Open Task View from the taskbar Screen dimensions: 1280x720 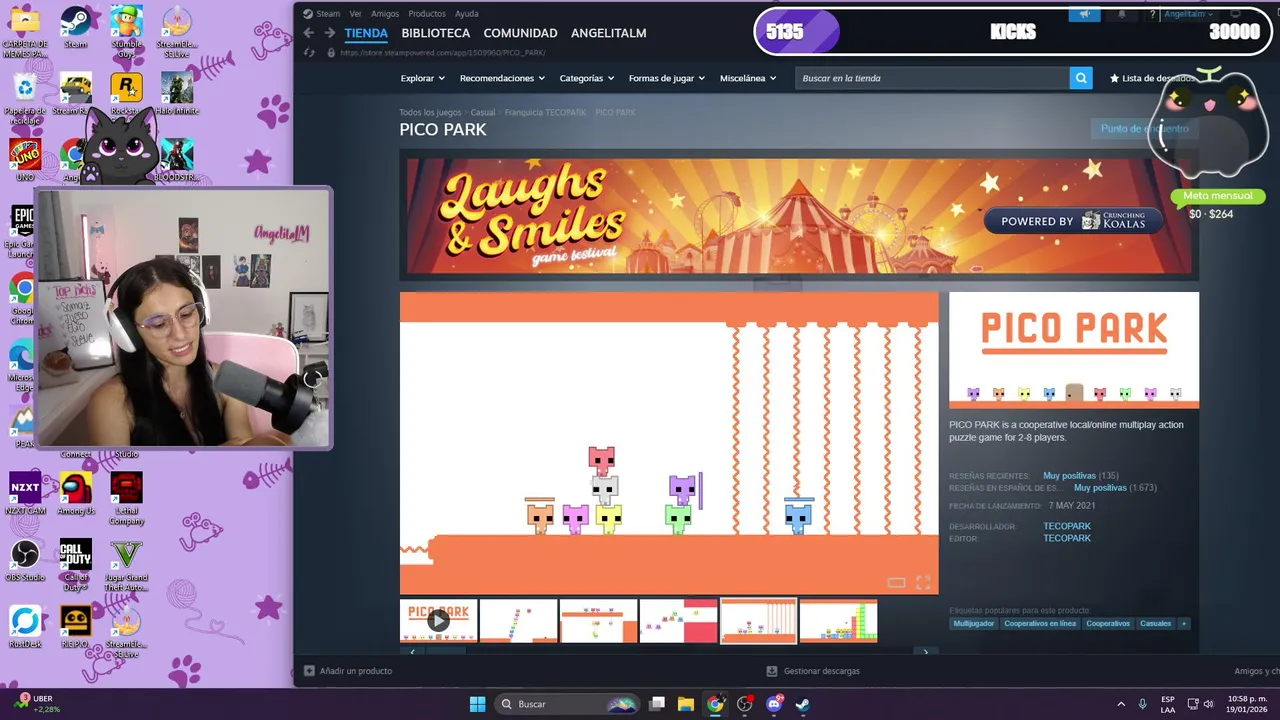657,704
